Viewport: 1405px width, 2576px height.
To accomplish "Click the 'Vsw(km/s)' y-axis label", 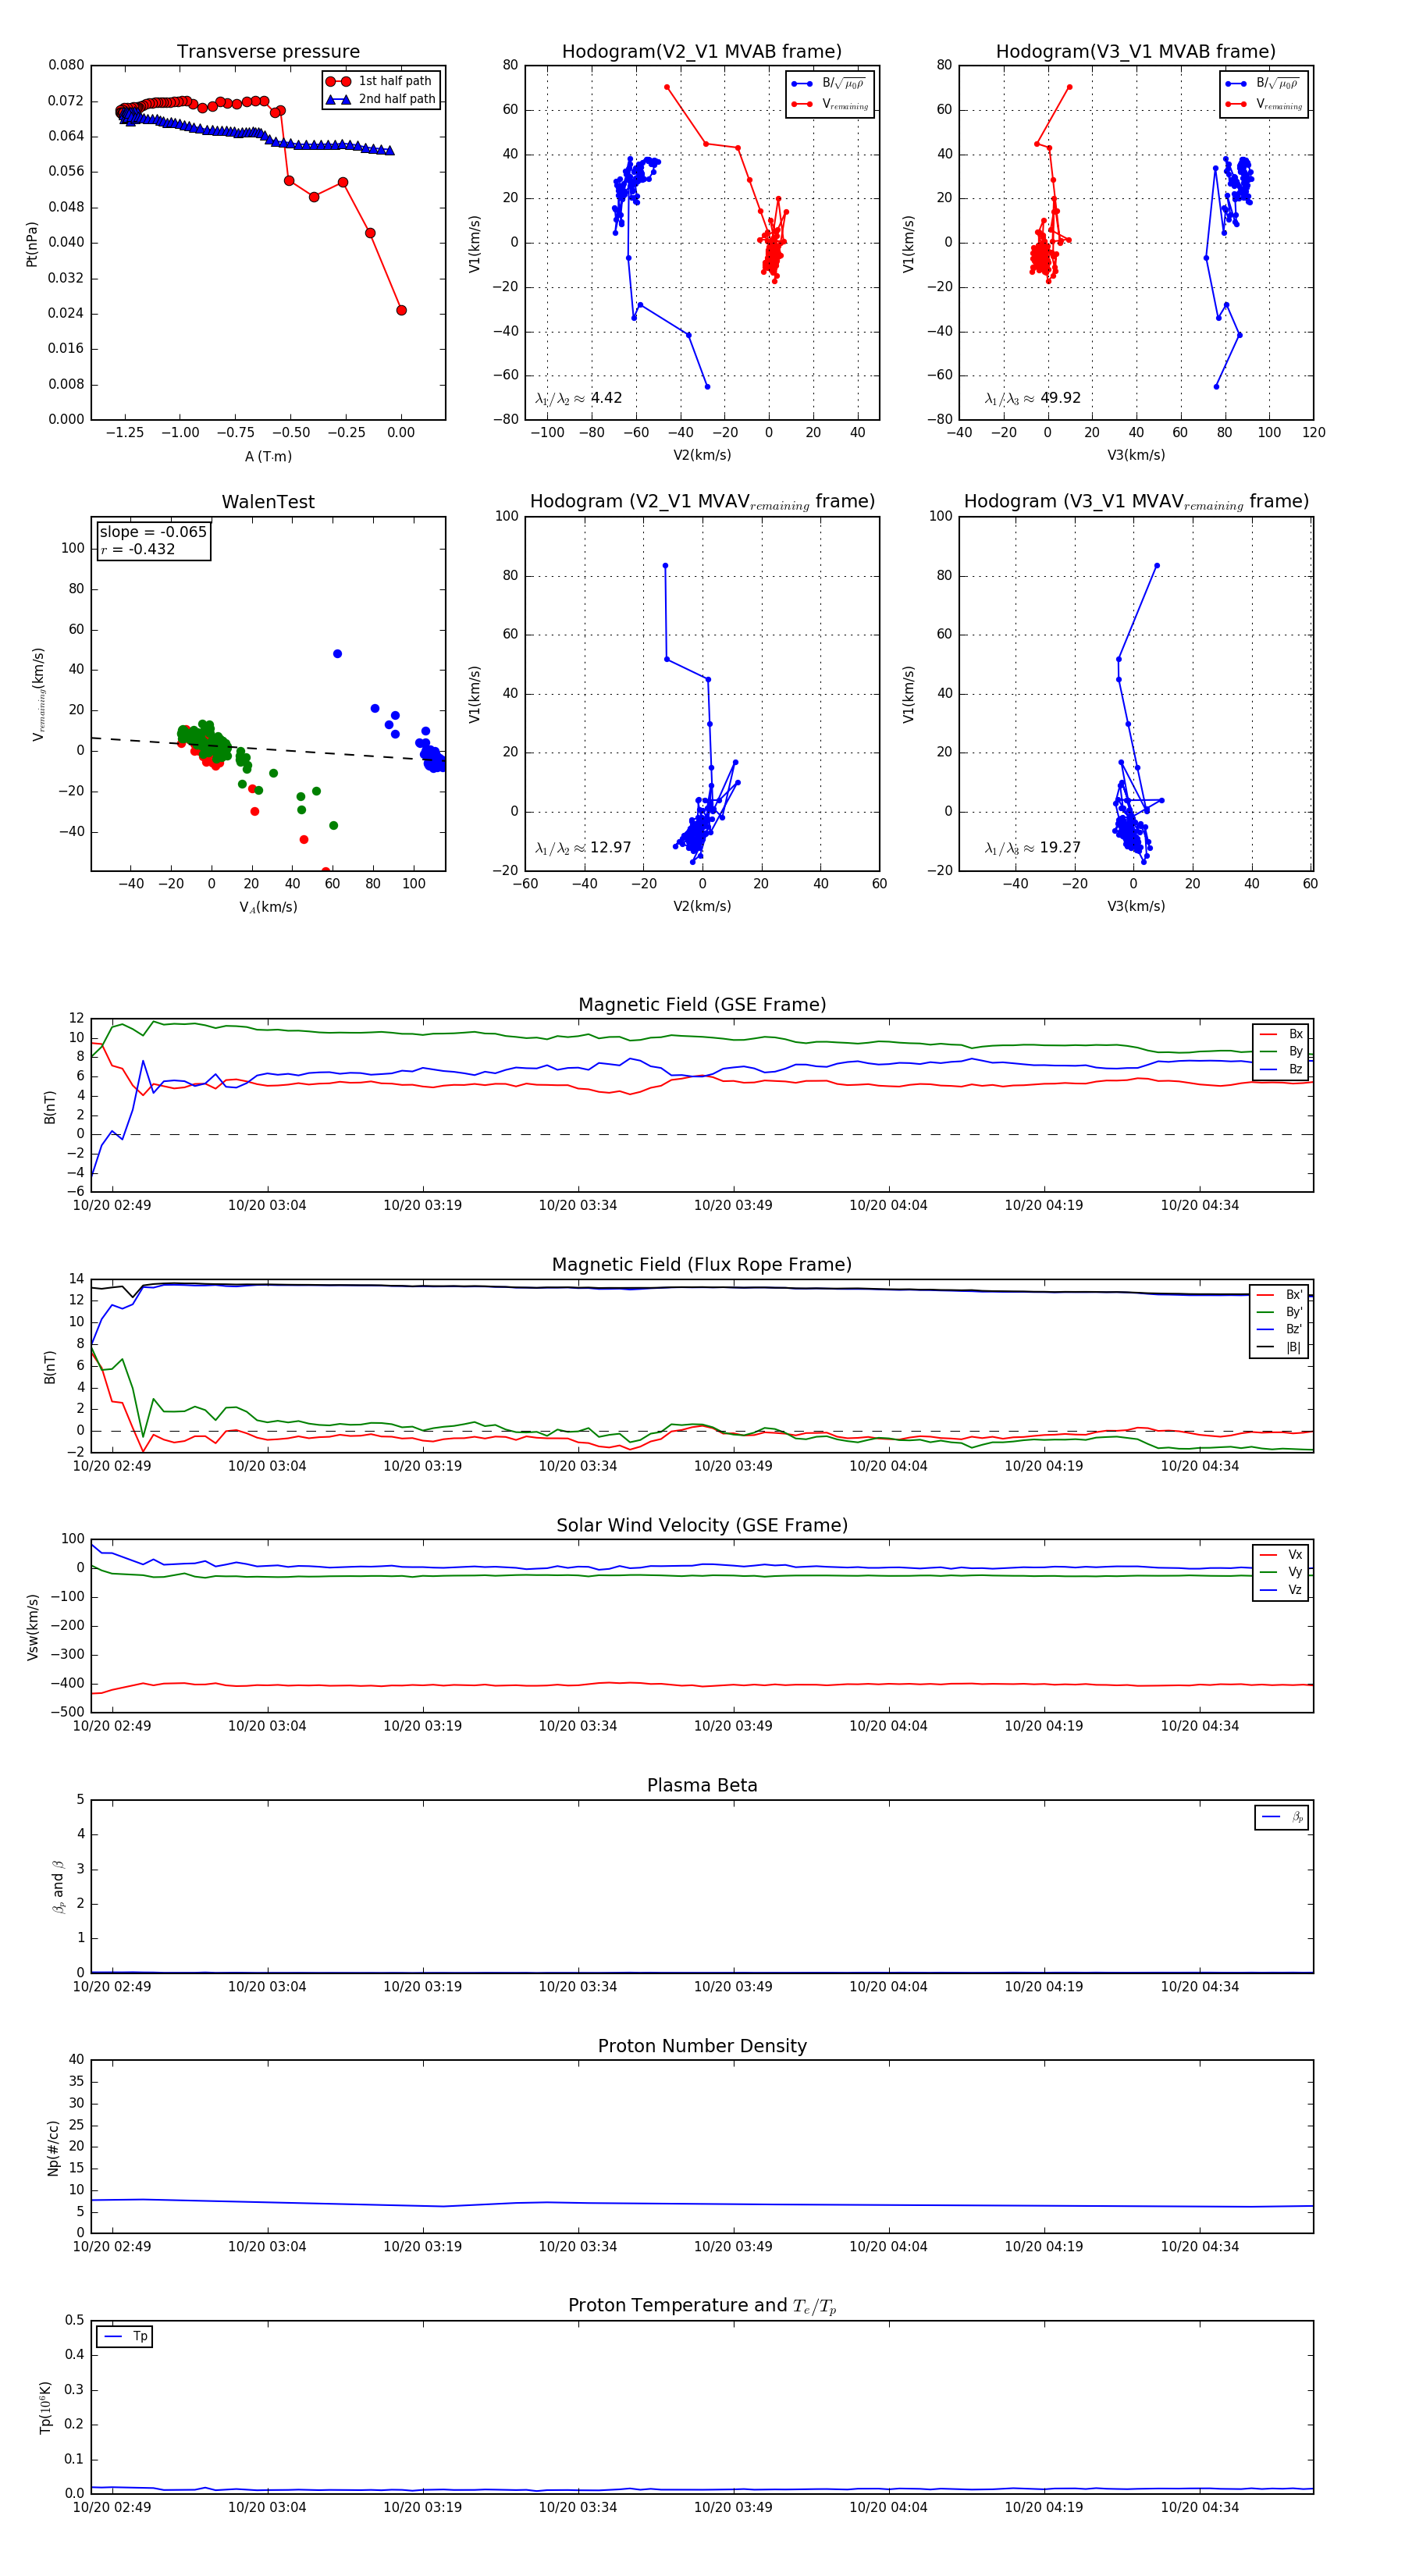I will tap(32, 1627).
